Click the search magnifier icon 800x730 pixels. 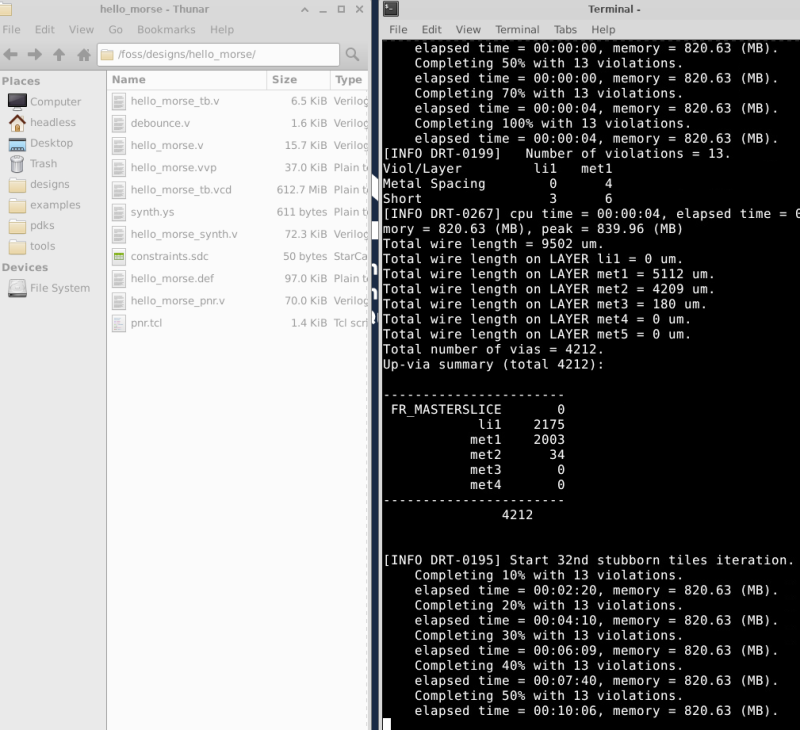click(352, 54)
